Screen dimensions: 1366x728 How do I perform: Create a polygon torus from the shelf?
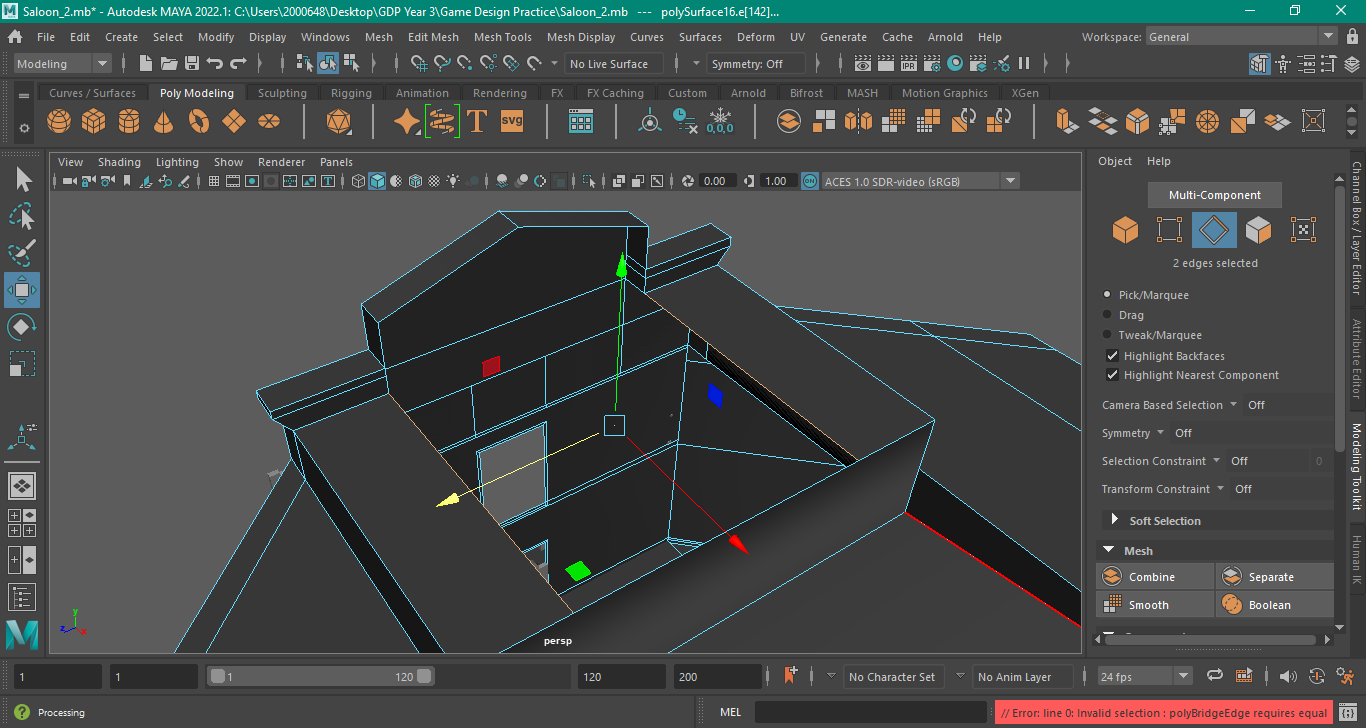(198, 120)
